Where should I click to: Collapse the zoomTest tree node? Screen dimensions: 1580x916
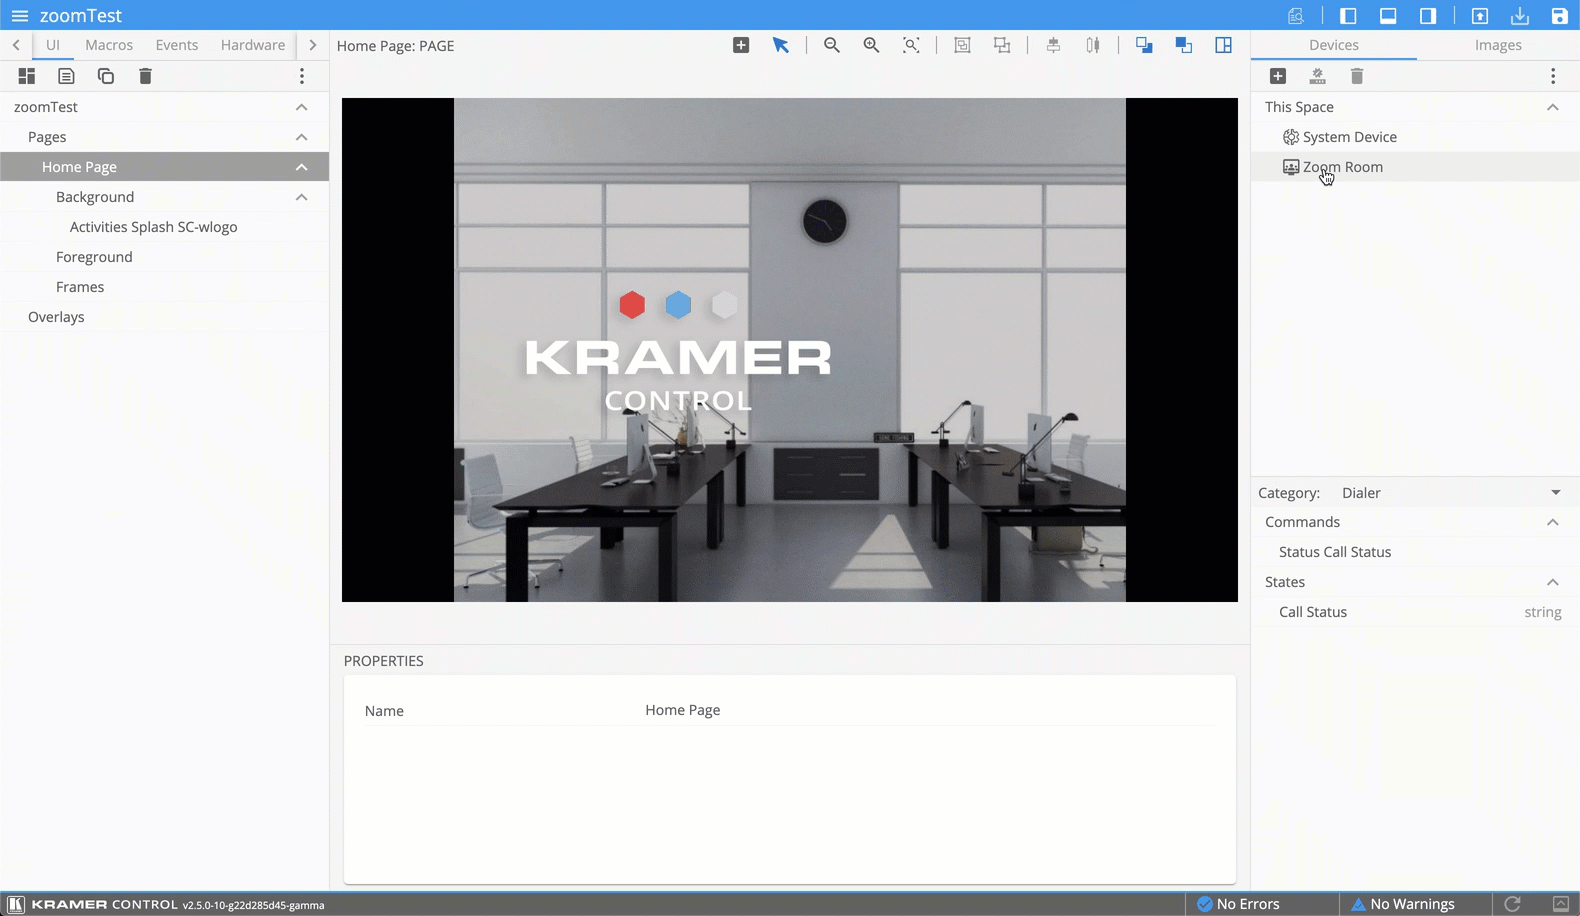(302, 107)
